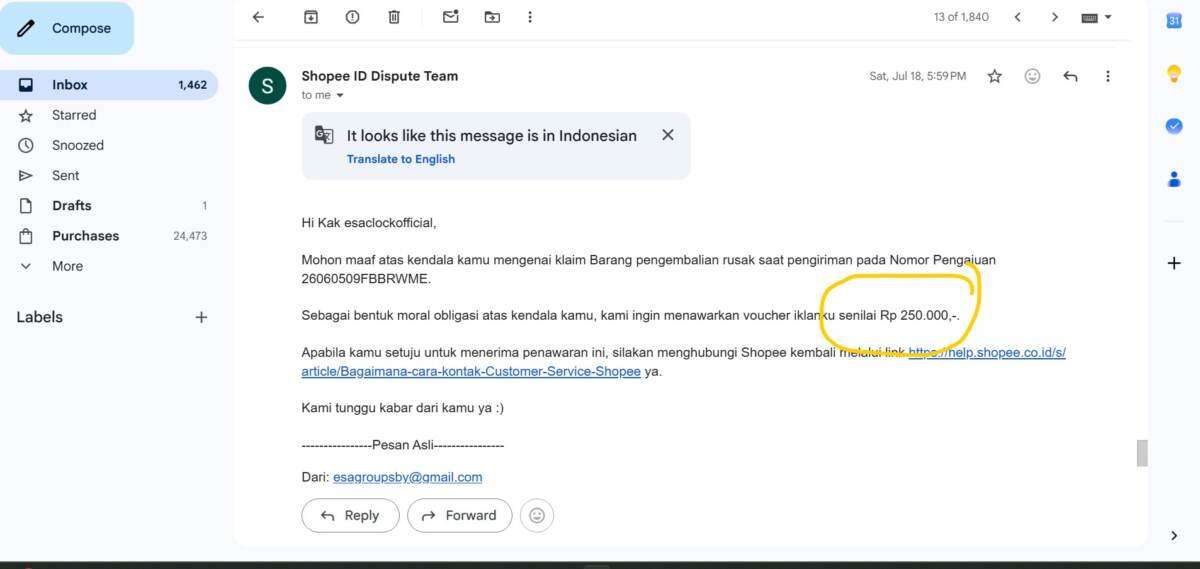Add an emoji reaction to the message header
The width and height of the screenshot is (1200, 569).
point(1032,76)
